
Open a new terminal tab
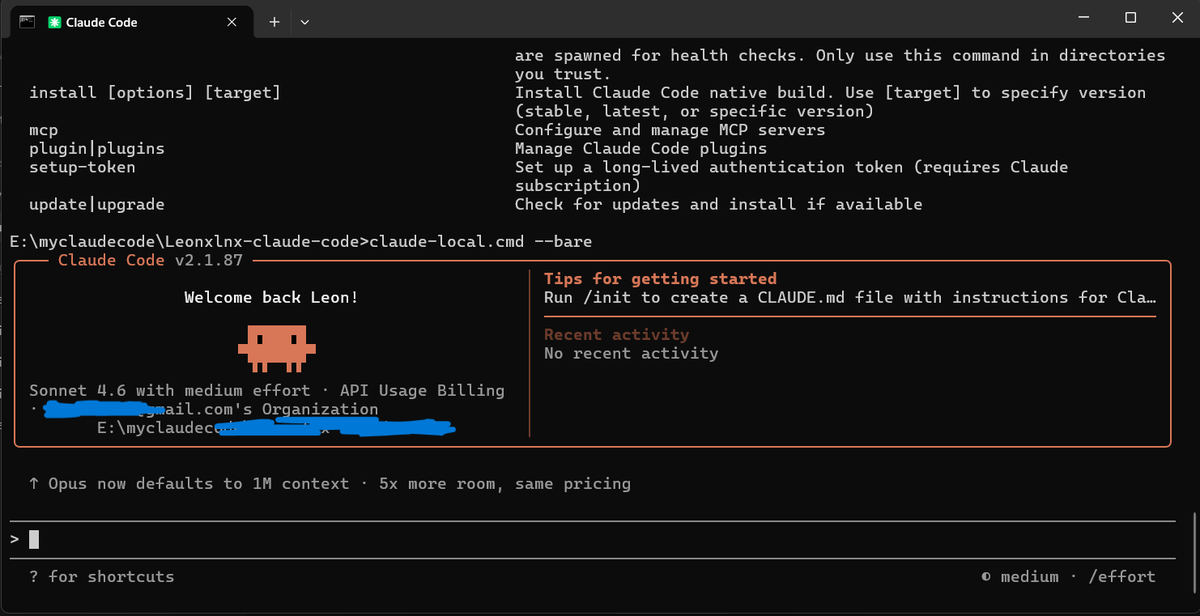274,22
